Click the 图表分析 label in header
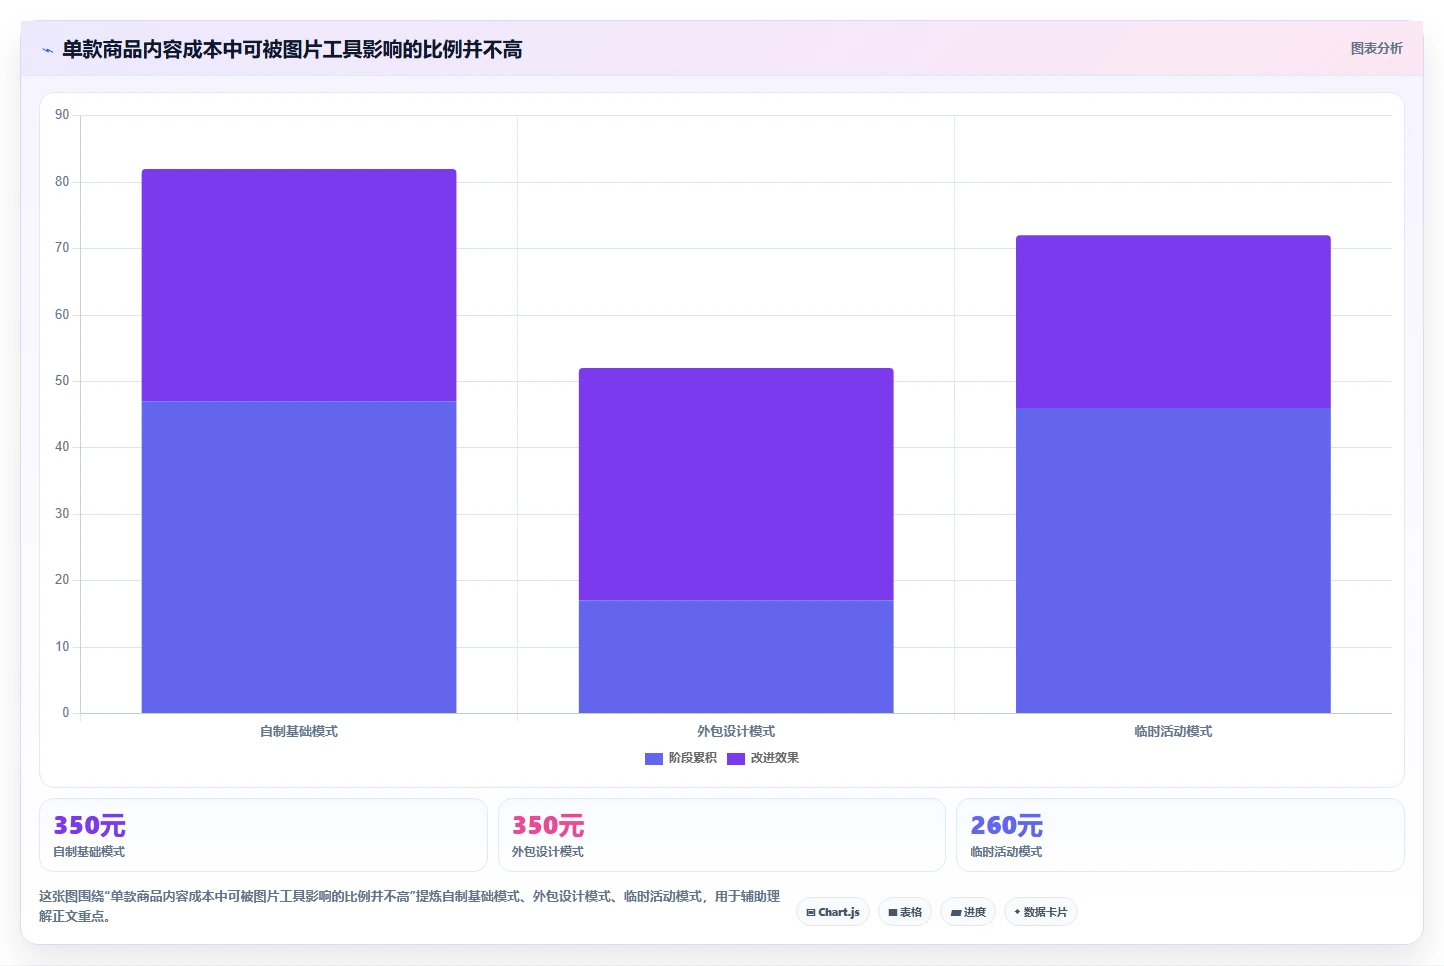1444x966 pixels. pyautogui.click(x=1376, y=48)
